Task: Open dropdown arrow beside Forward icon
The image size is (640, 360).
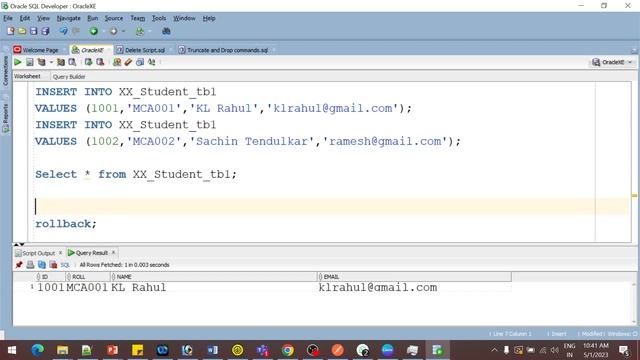Action: tap(123, 31)
